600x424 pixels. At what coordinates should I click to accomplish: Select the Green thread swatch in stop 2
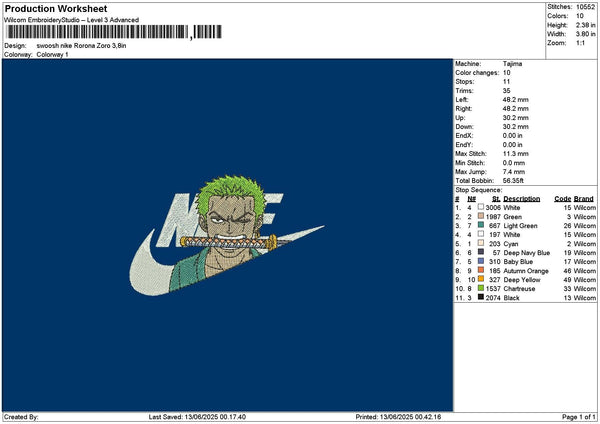tap(481, 216)
